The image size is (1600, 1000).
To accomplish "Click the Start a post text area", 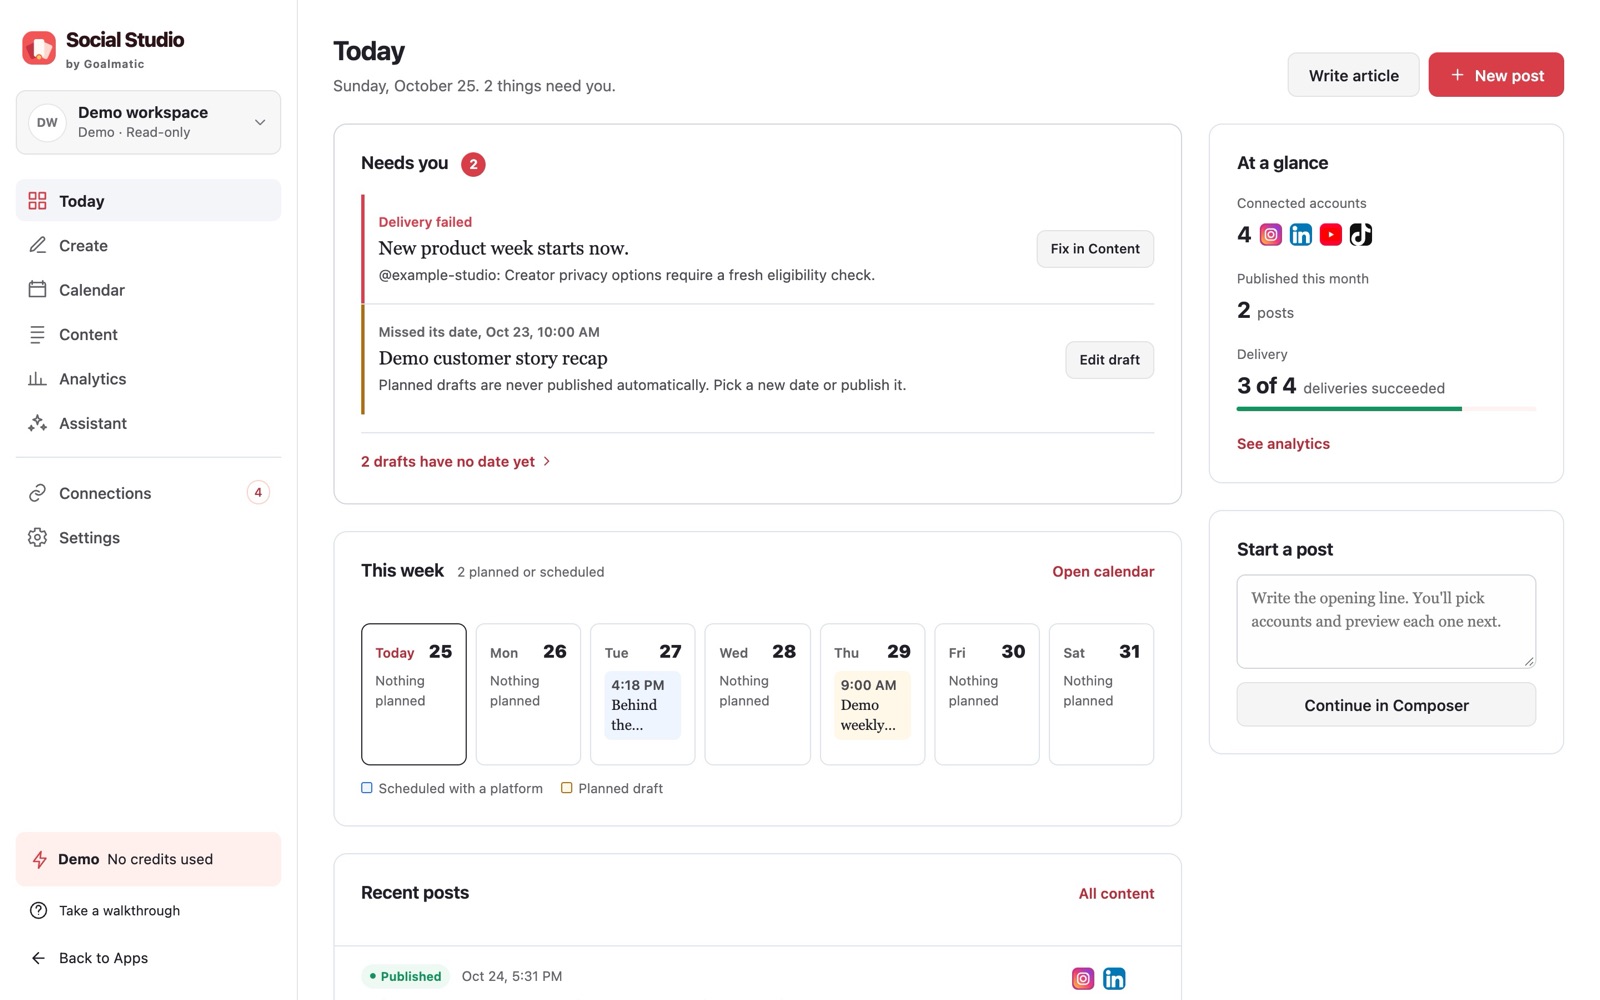I will coord(1386,621).
